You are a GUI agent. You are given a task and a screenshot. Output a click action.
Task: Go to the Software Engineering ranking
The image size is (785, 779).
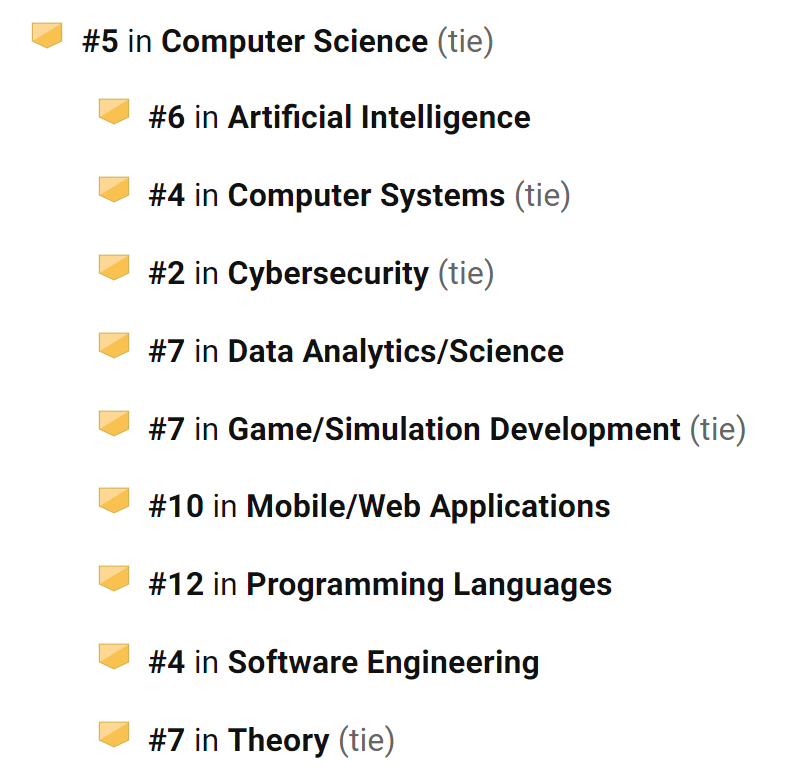point(383,662)
